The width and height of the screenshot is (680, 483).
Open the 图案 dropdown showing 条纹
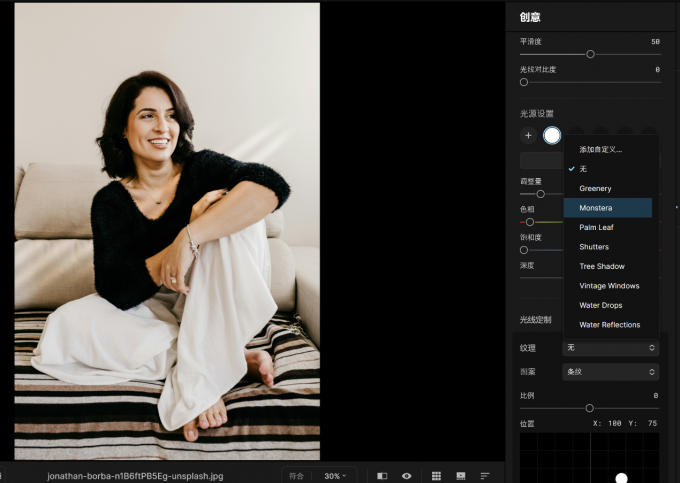[610, 372]
